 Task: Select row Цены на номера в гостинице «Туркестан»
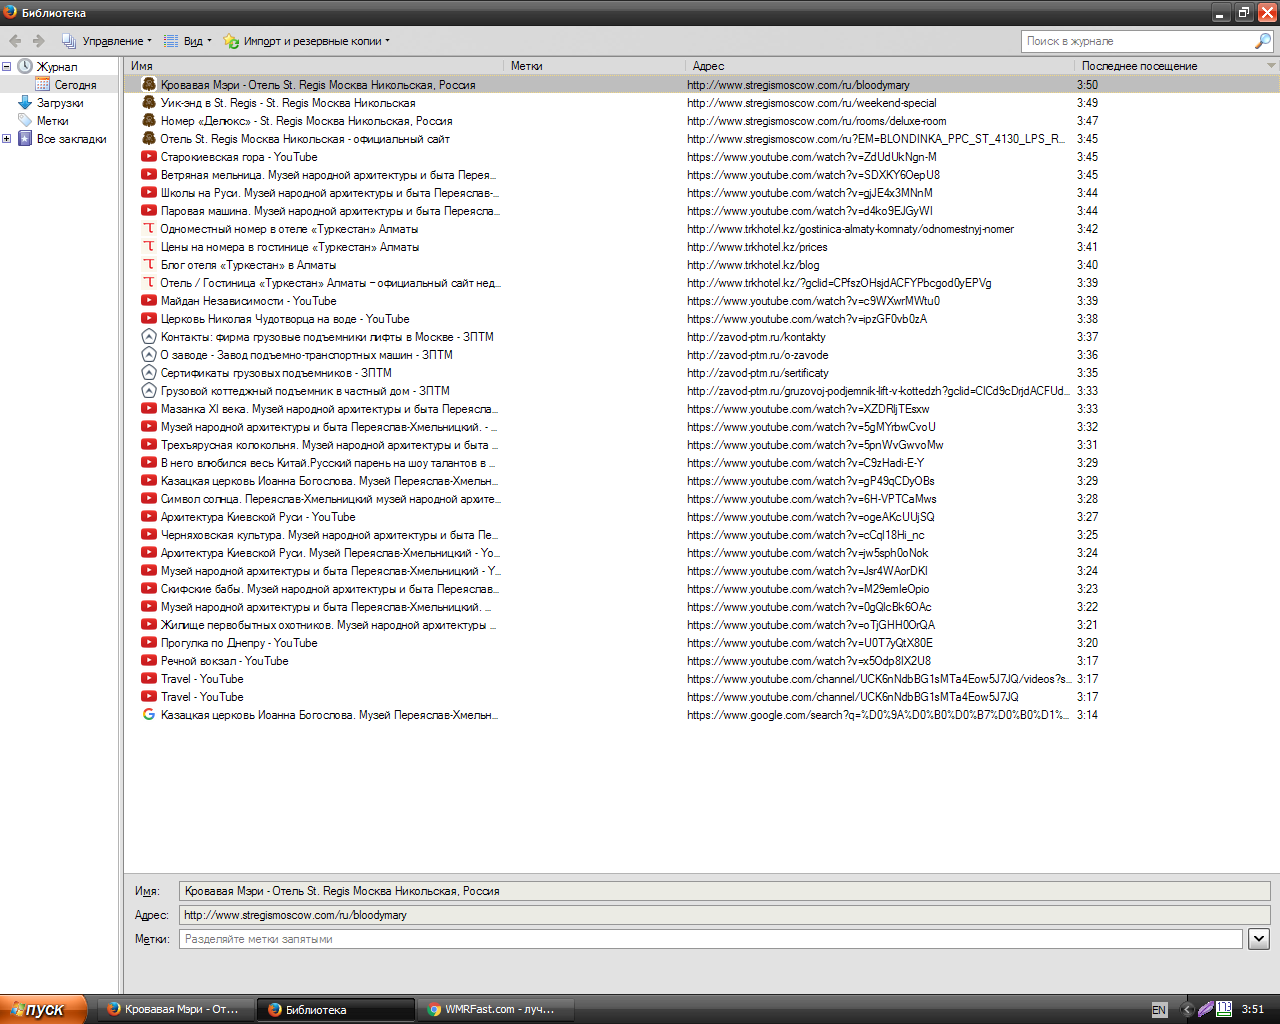(x=701, y=246)
